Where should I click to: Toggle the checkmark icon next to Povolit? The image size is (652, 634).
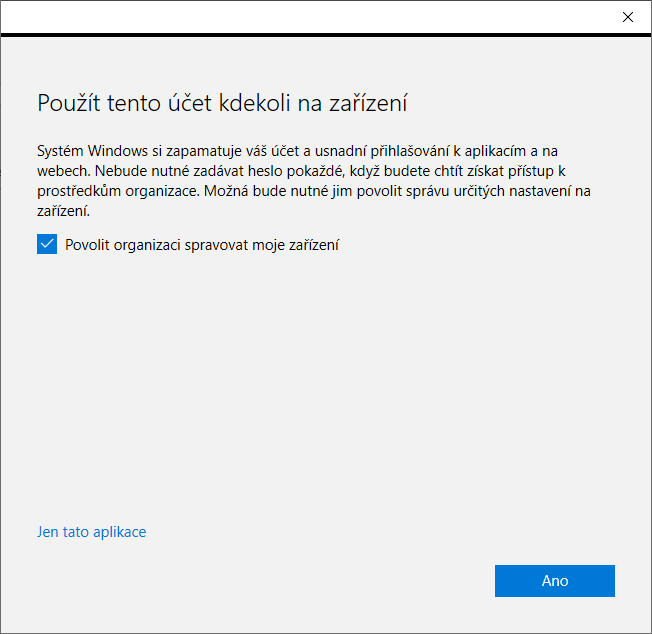tap(47, 244)
